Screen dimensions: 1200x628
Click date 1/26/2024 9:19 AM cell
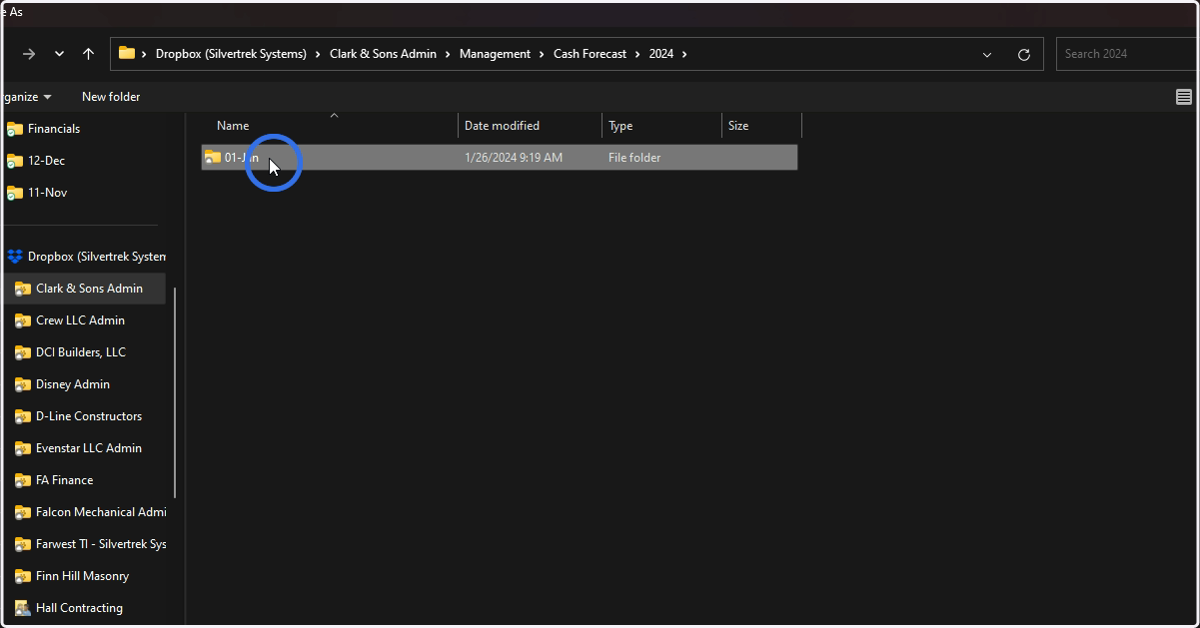tap(514, 158)
